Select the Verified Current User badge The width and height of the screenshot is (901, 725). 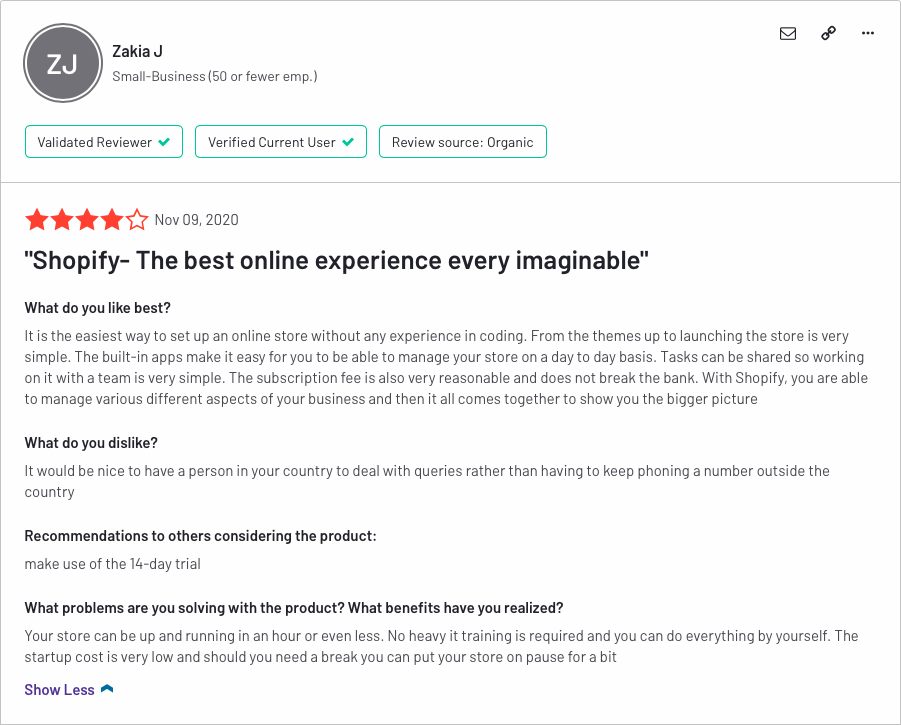click(x=281, y=141)
